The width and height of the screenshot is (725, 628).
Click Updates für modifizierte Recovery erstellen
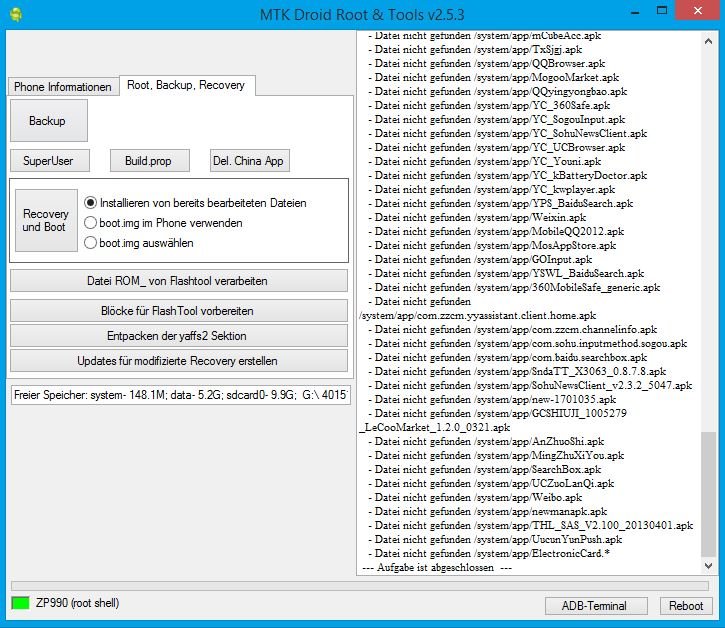pyautogui.click(x=178, y=361)
